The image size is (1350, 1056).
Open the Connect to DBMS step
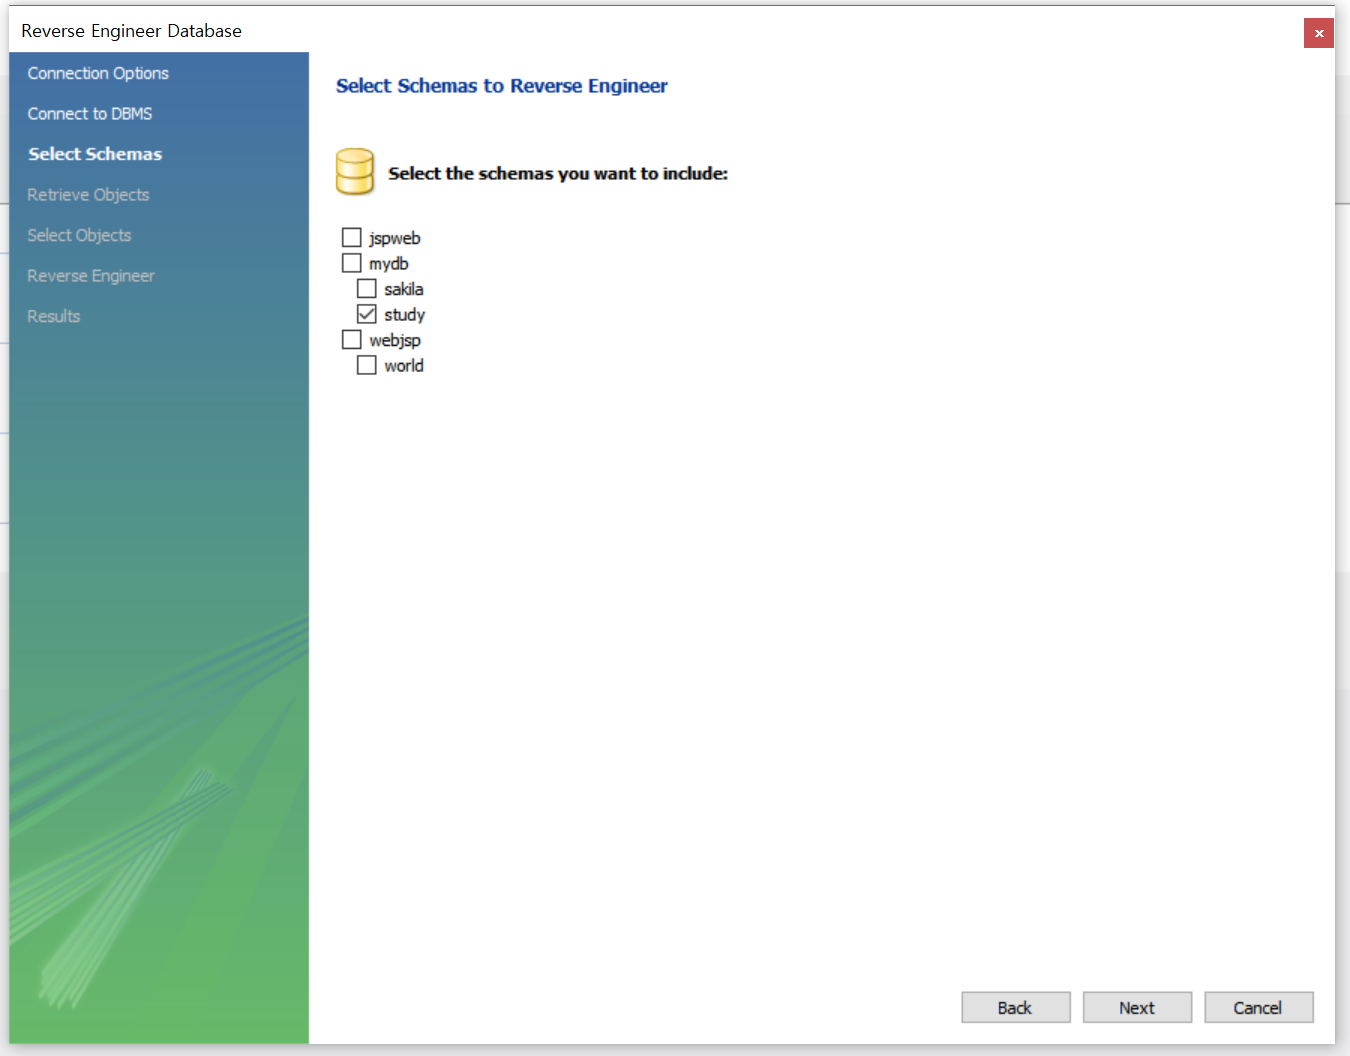tap(90, 113)
